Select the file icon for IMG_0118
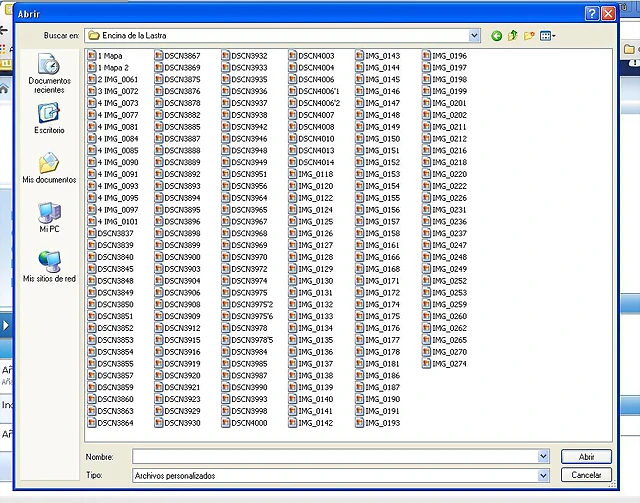The width and height of the screenshot is (640, 503). tap(293, 174)
